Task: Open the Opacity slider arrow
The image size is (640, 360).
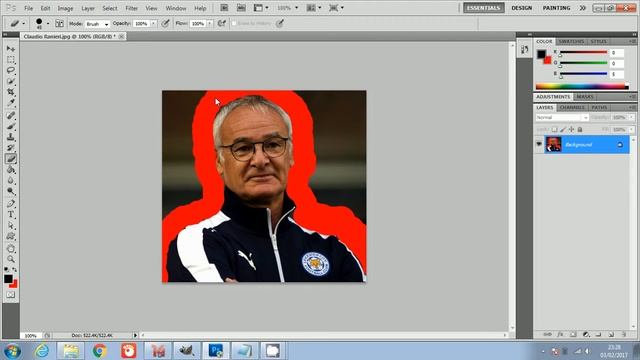Action: [153, 24]
